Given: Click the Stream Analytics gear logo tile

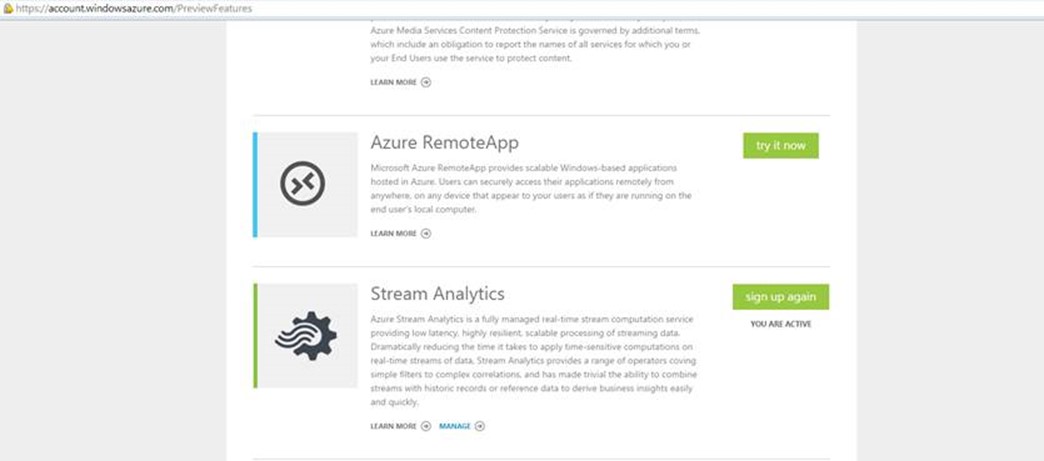Looking at the screenshot, I should tap(307, 336).
